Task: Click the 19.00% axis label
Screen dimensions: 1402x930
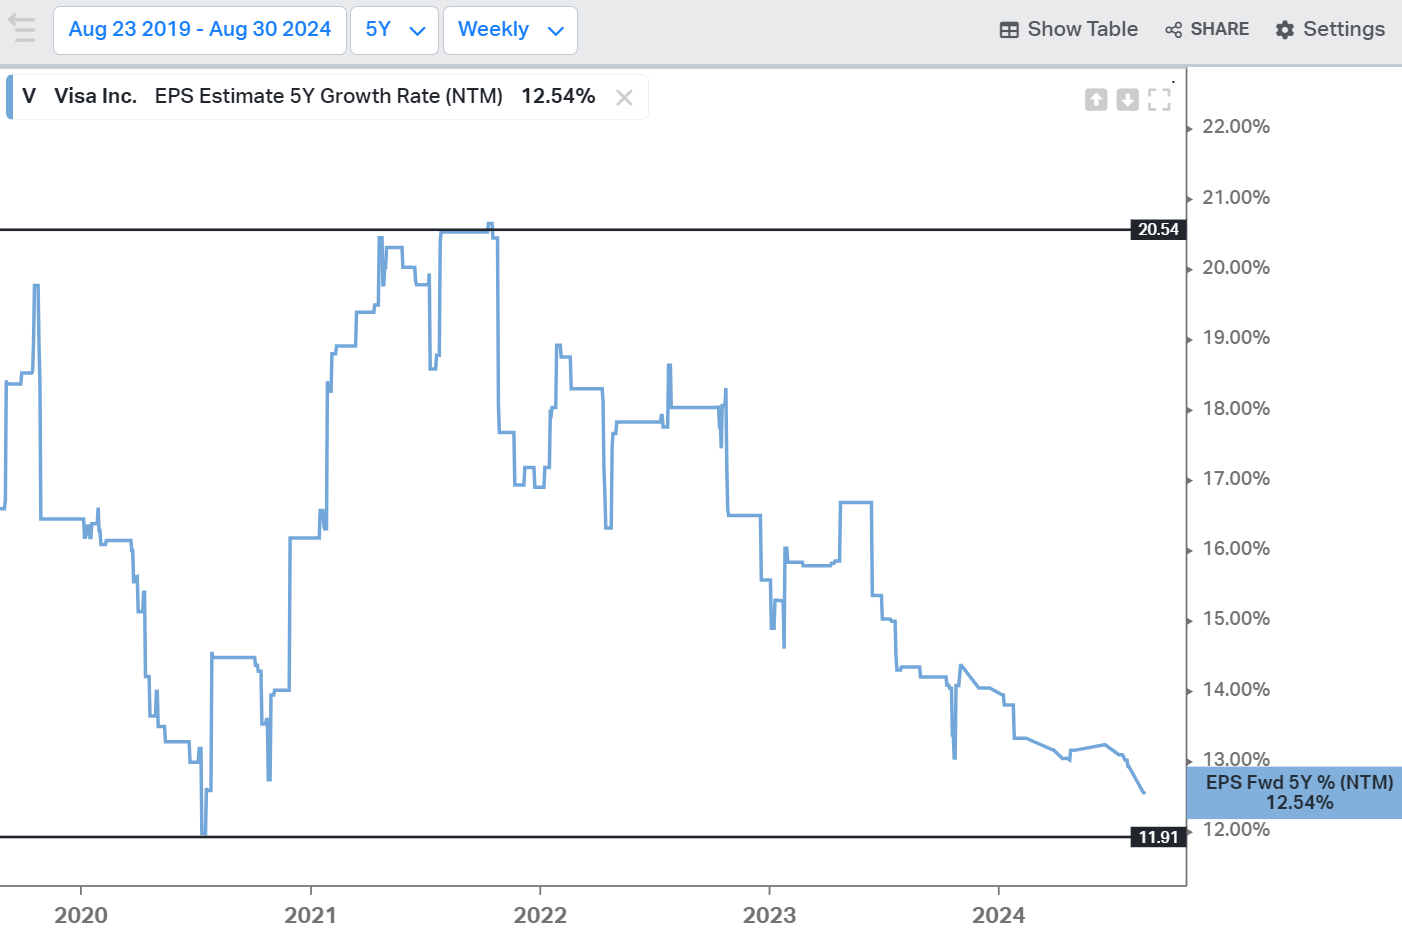Action: click(1236, 337)
